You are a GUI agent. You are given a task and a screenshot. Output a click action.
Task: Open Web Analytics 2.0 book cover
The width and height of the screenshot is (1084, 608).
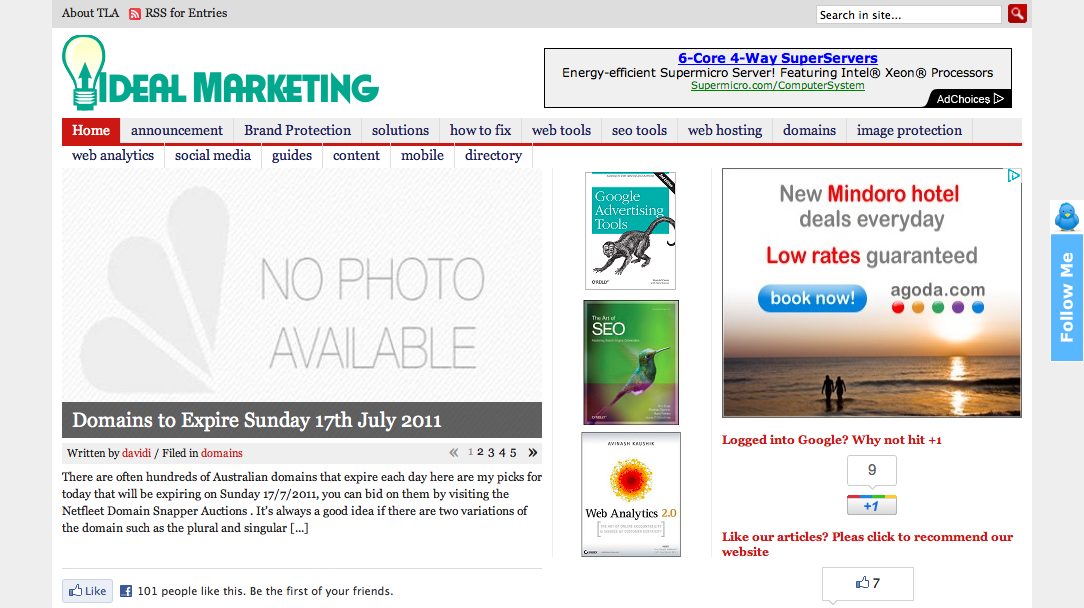pyautogui.click(x=631, y=494)
